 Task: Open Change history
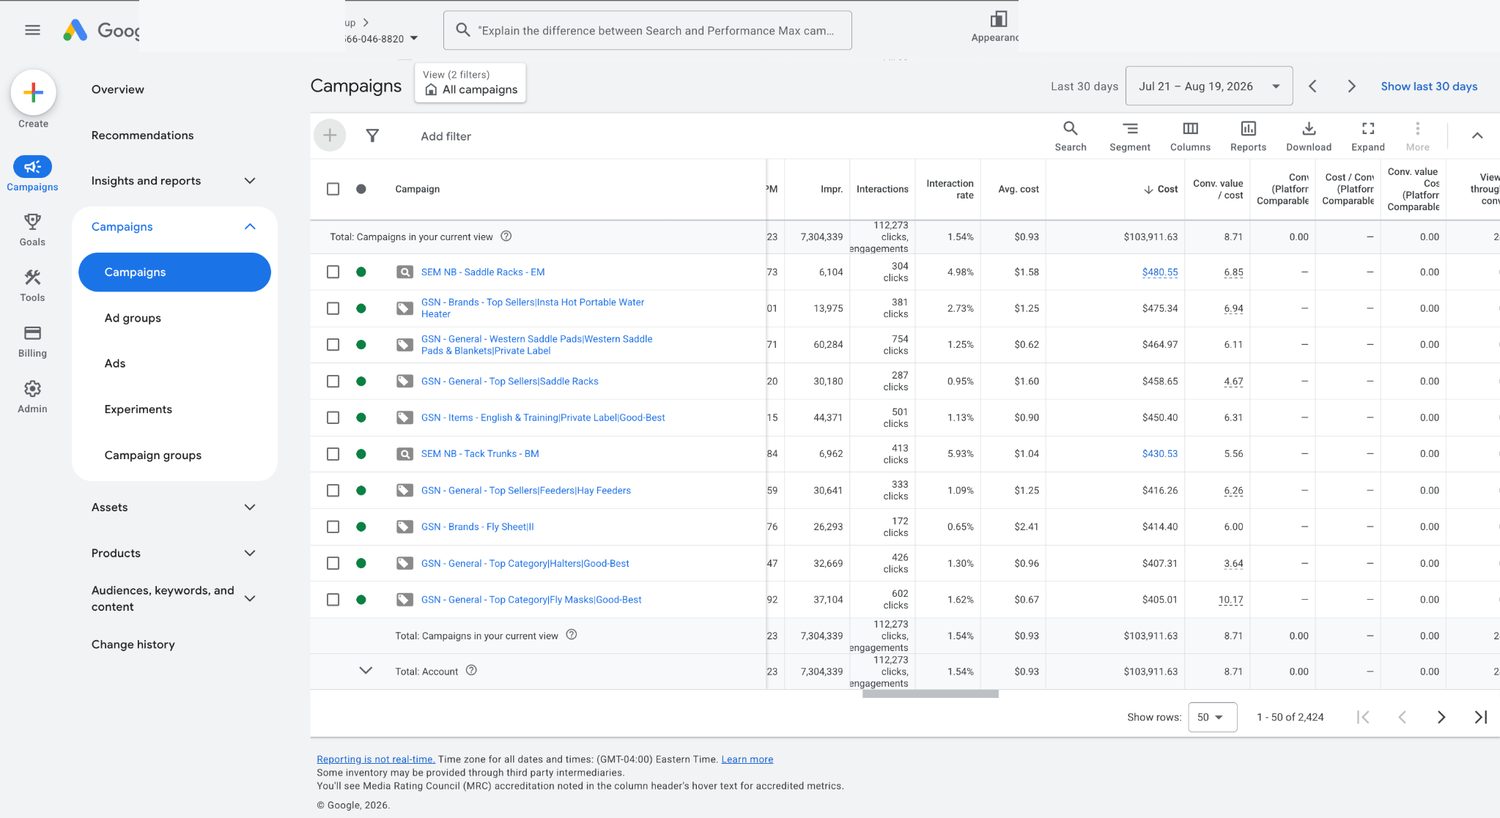coord(133,644)
